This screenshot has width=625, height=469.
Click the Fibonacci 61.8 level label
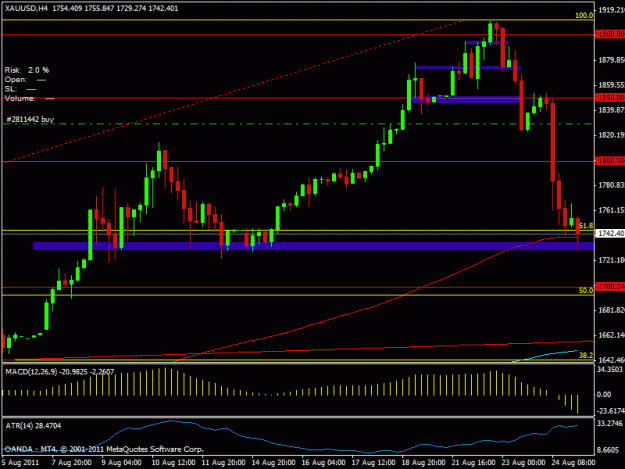click(586, 226)
